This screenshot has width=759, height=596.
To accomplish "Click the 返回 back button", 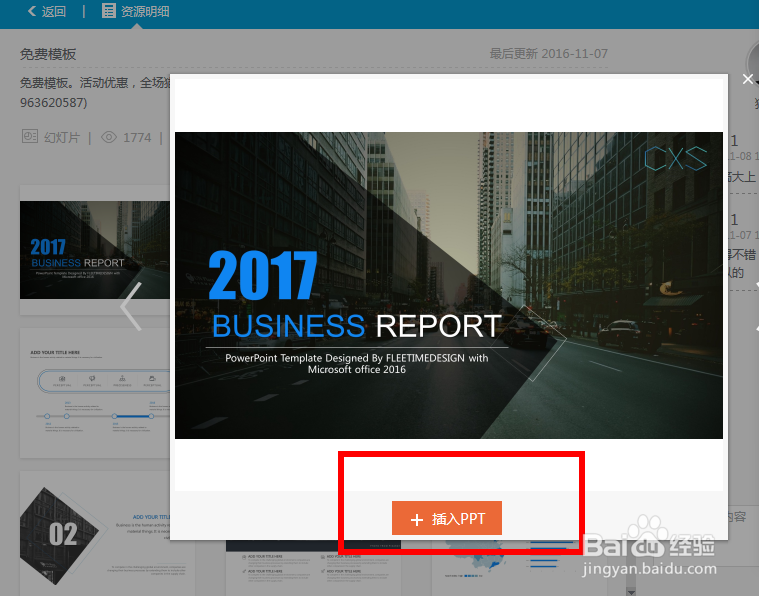I will click(46, 11).
